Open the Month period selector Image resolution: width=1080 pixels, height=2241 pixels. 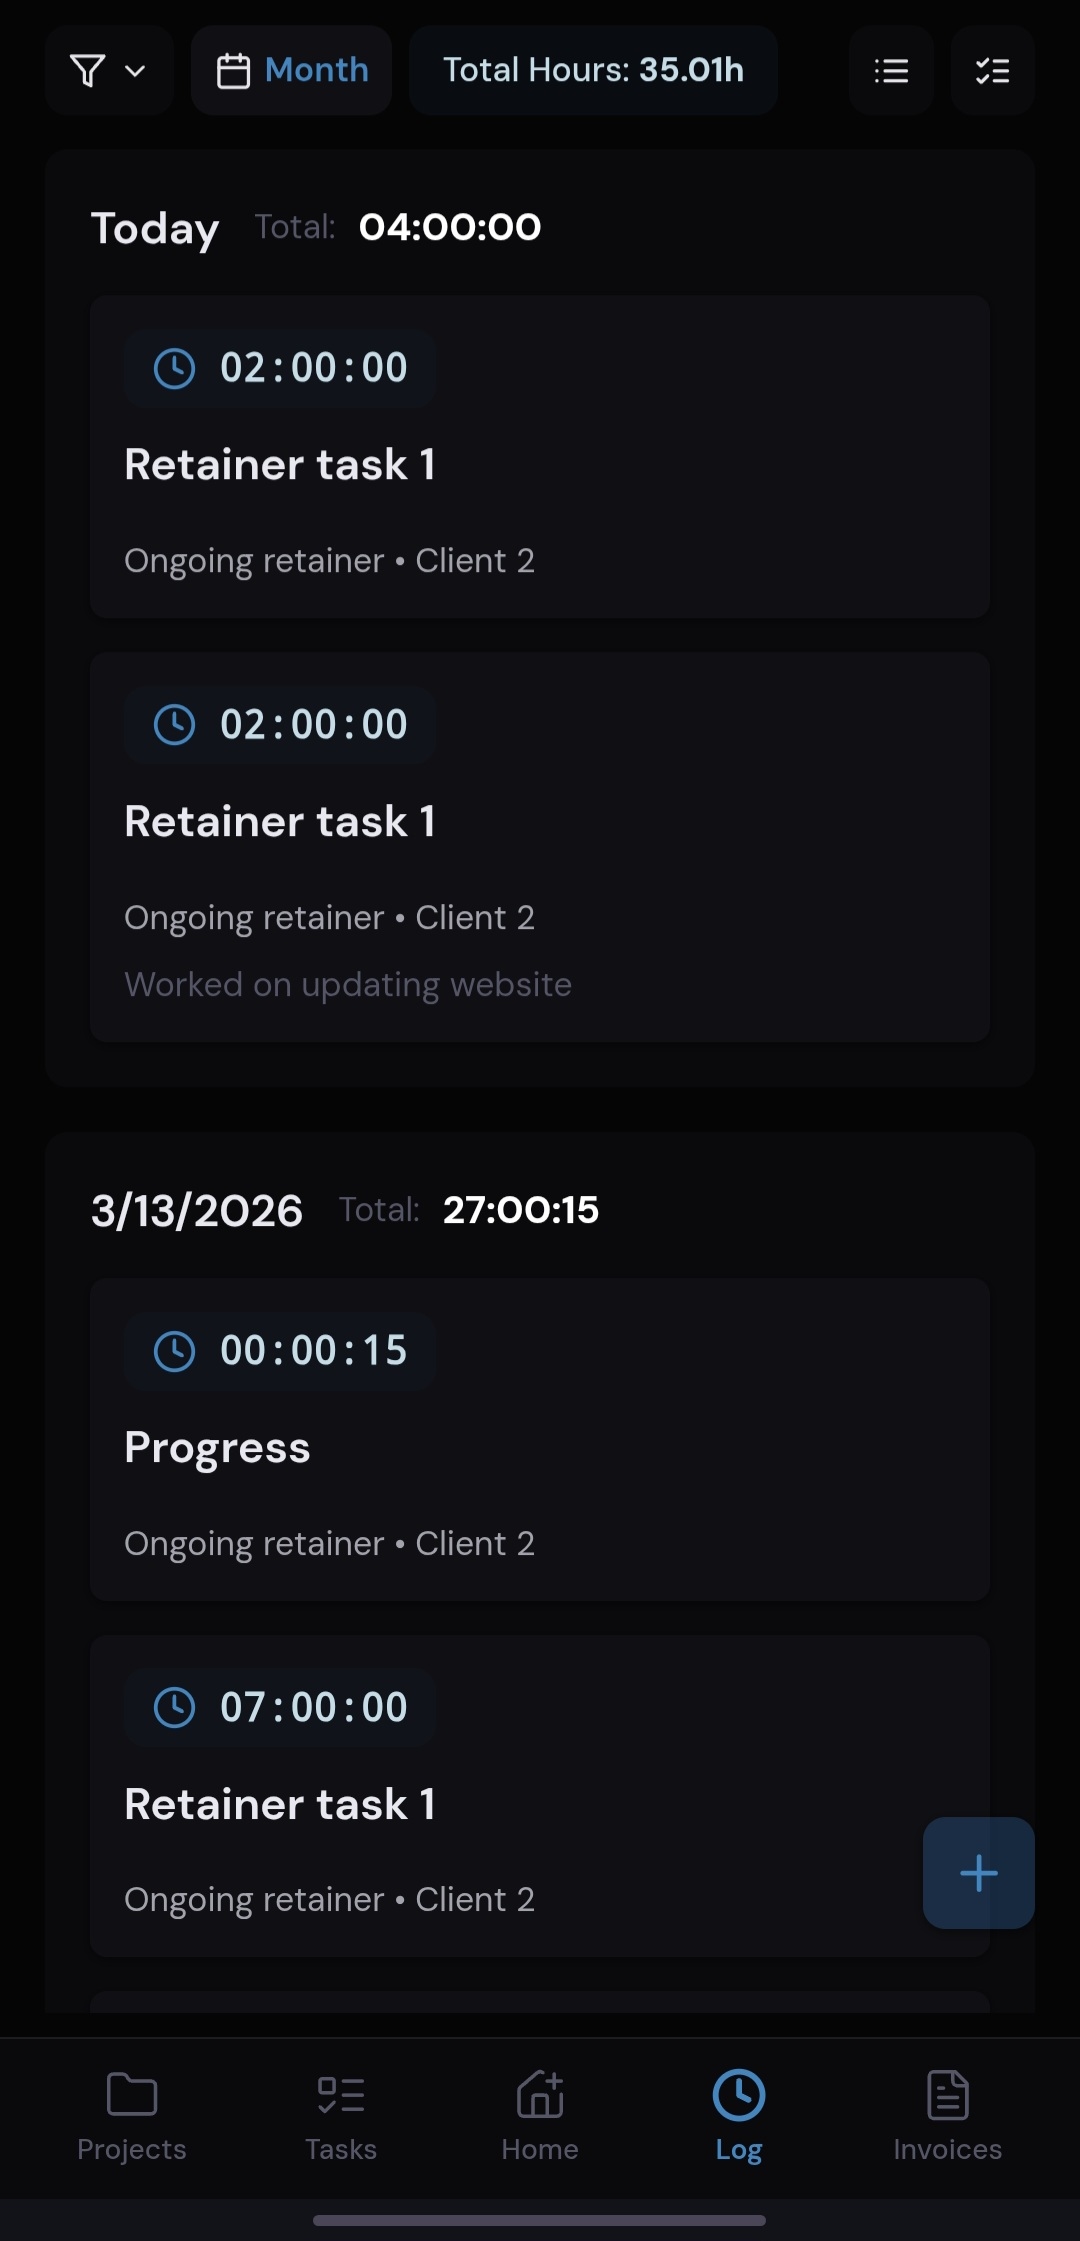tap(291, 70)
